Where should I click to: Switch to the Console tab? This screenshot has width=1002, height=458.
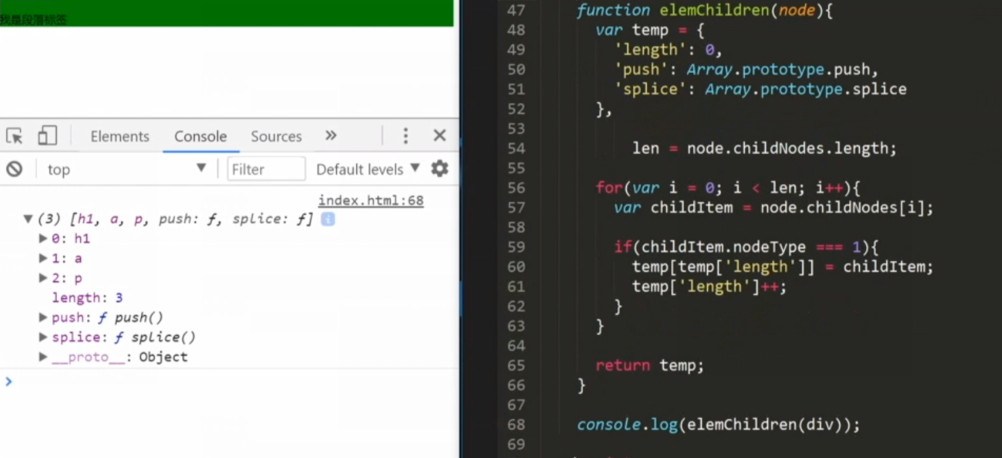(201, 136)
